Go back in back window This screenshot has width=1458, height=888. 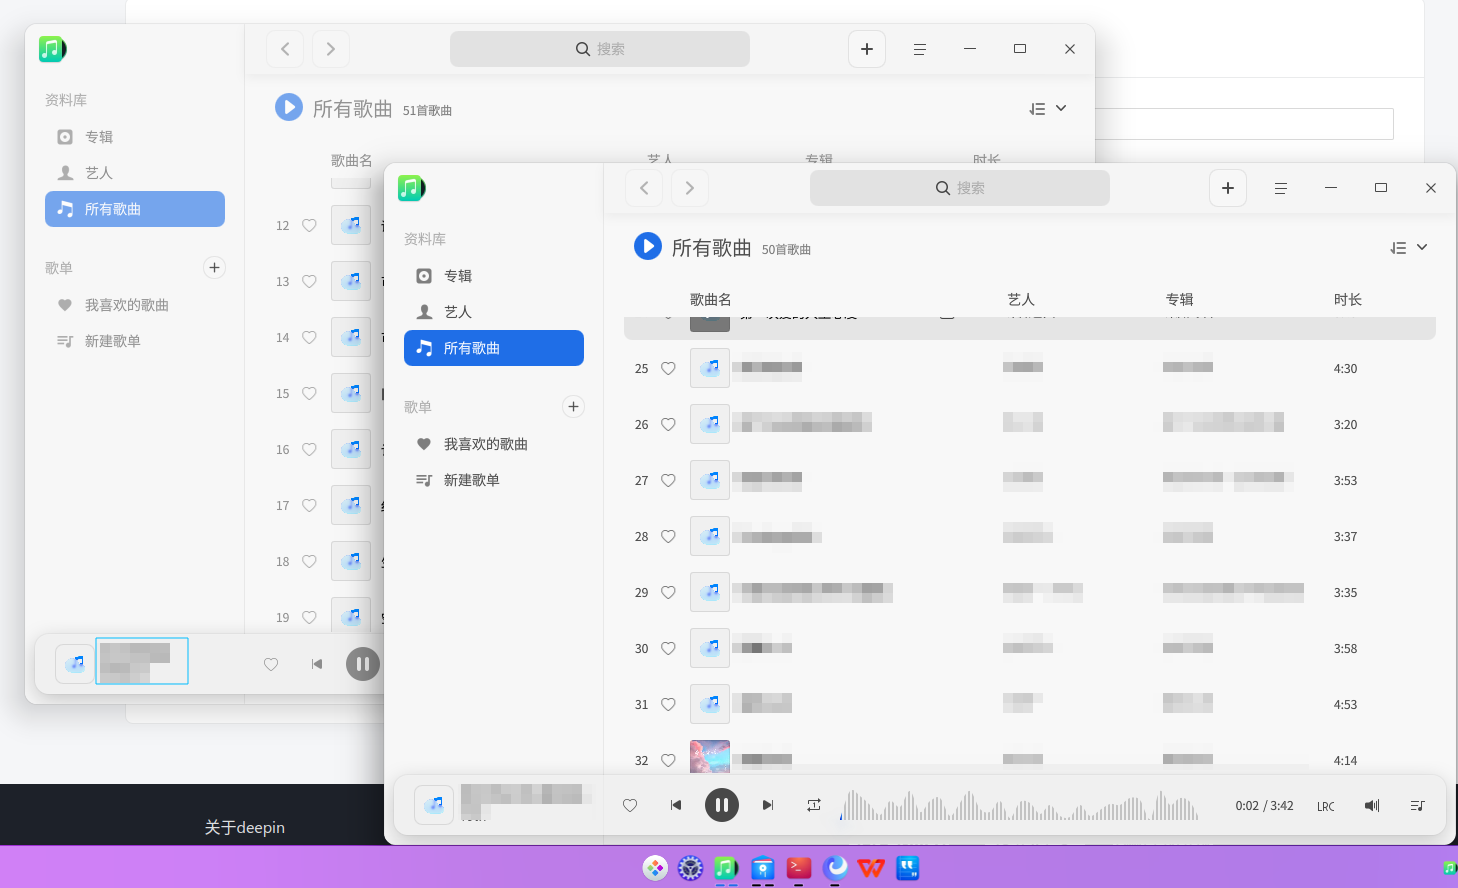(x=285, y=49)
